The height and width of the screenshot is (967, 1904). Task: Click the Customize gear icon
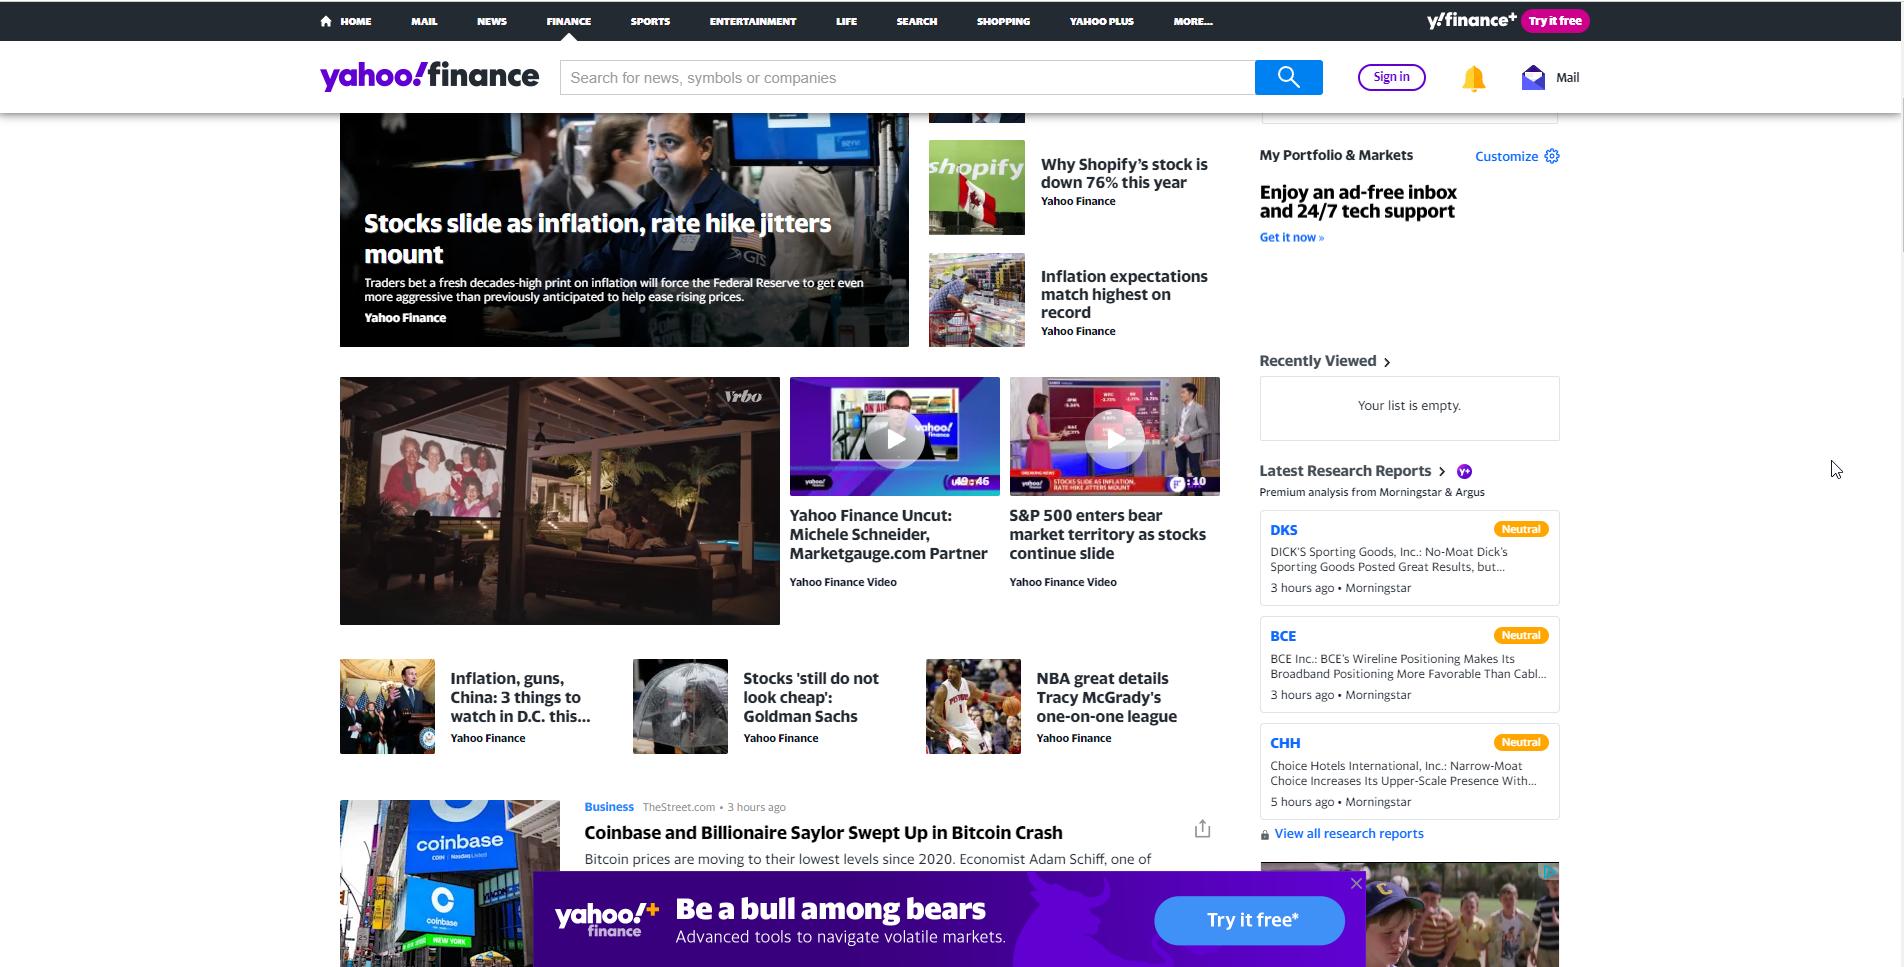pos(1552,156)
